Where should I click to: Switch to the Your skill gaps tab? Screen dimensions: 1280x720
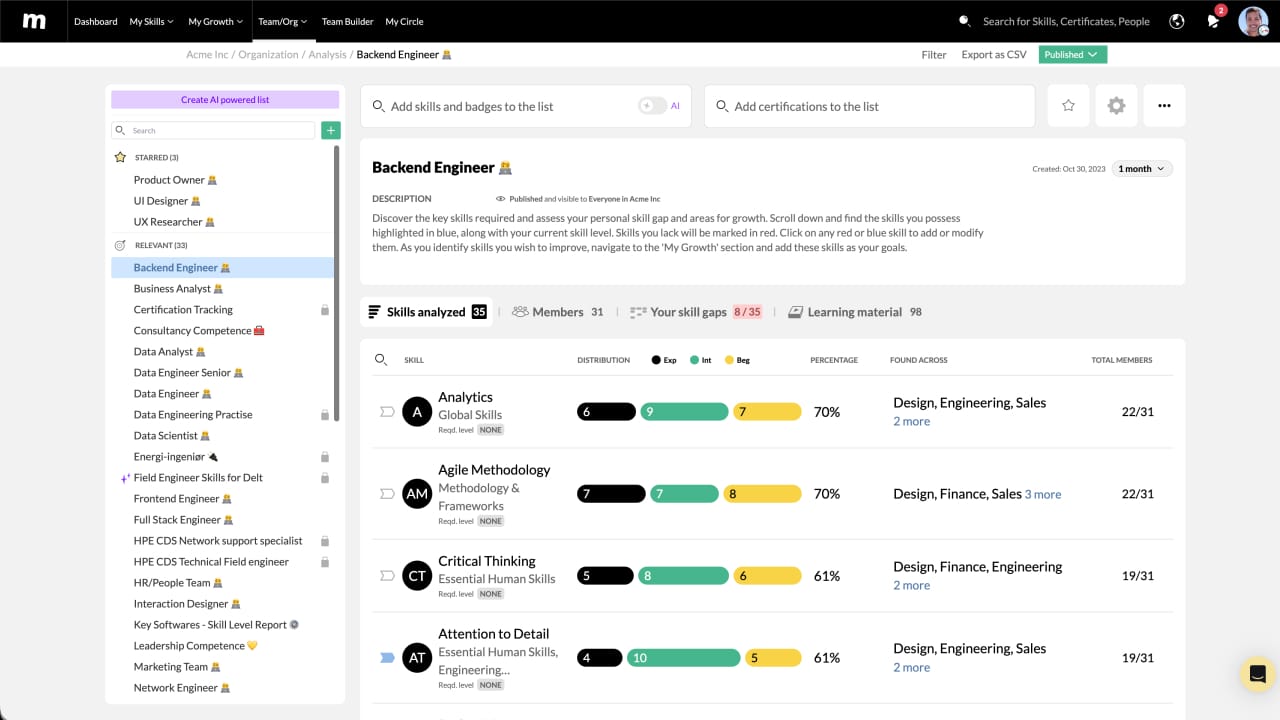[x=695, y=312]
